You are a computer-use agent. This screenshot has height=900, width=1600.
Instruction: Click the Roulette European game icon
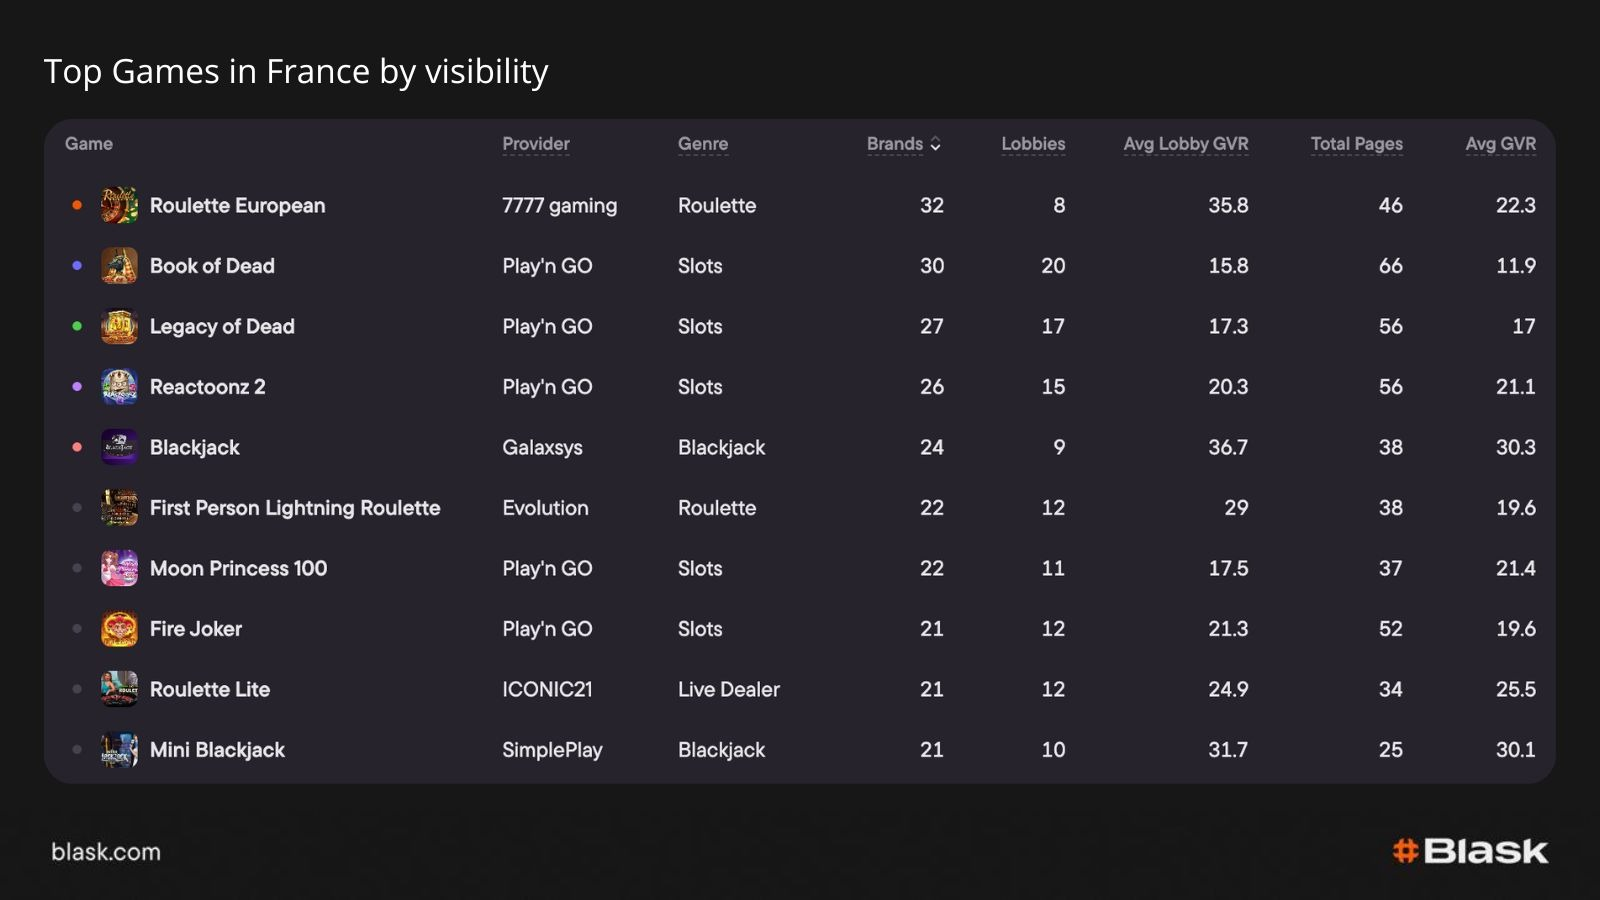pyautogui.click(x=119, y=205)
